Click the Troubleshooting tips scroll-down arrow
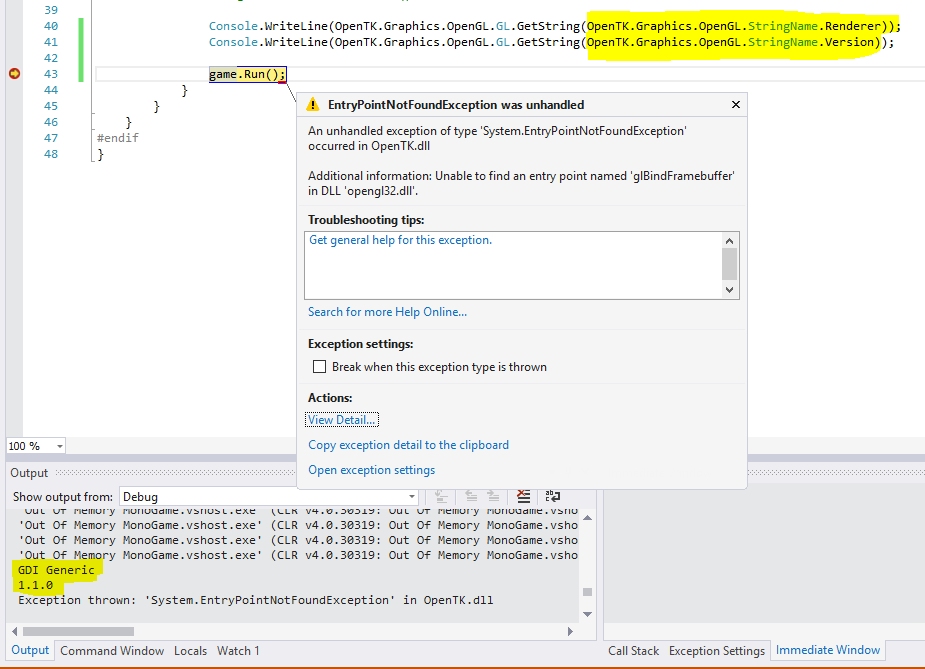Viewport: 925px width, 669px height. [x=730, y=290]
